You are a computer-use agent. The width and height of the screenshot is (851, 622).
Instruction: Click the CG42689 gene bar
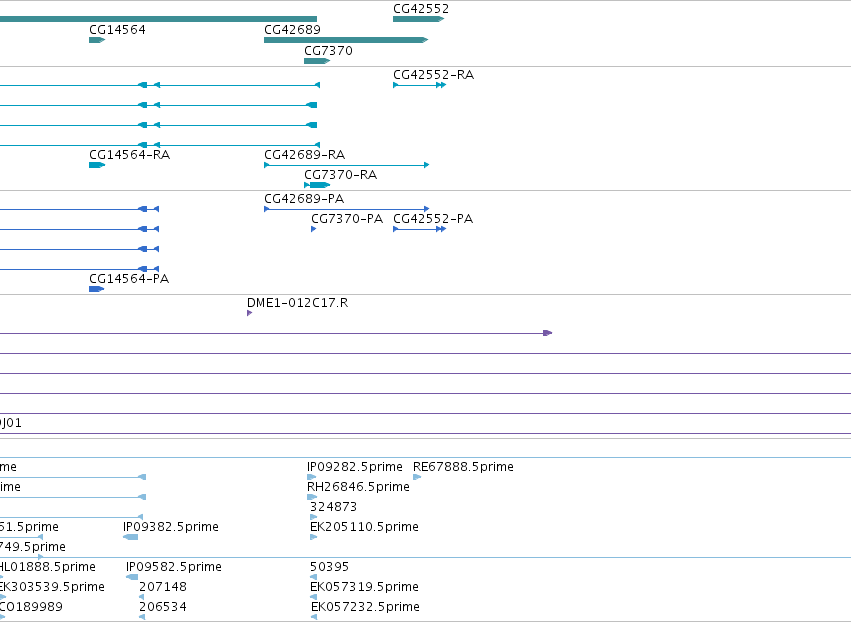346,40
